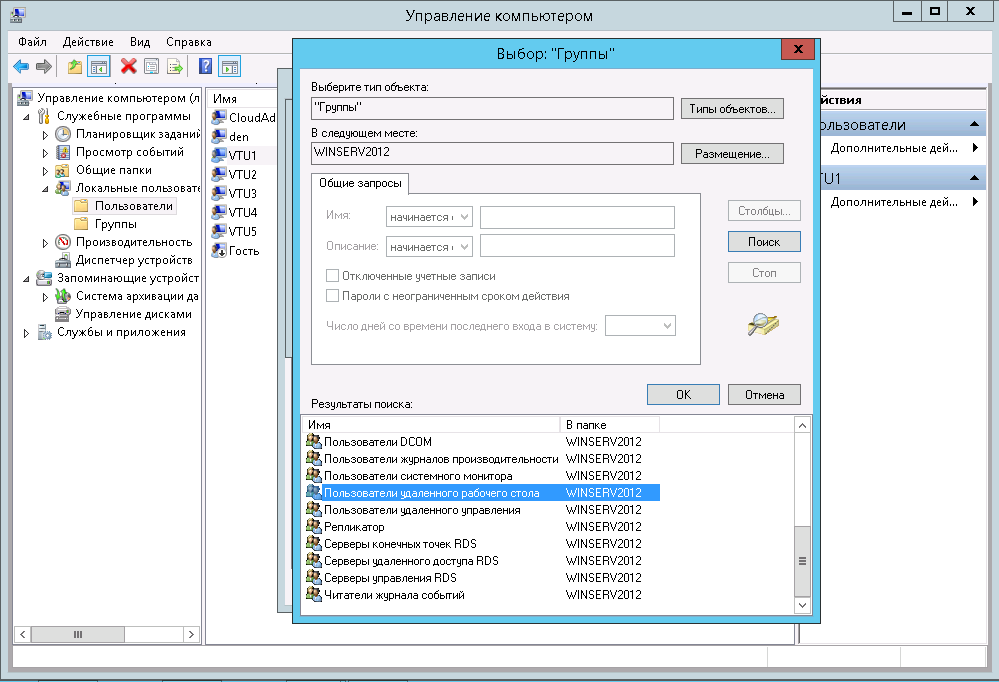Select Пользователи удаленного рабочего стола row
Viewport: 999px width, 682px height.
(482, 493)
